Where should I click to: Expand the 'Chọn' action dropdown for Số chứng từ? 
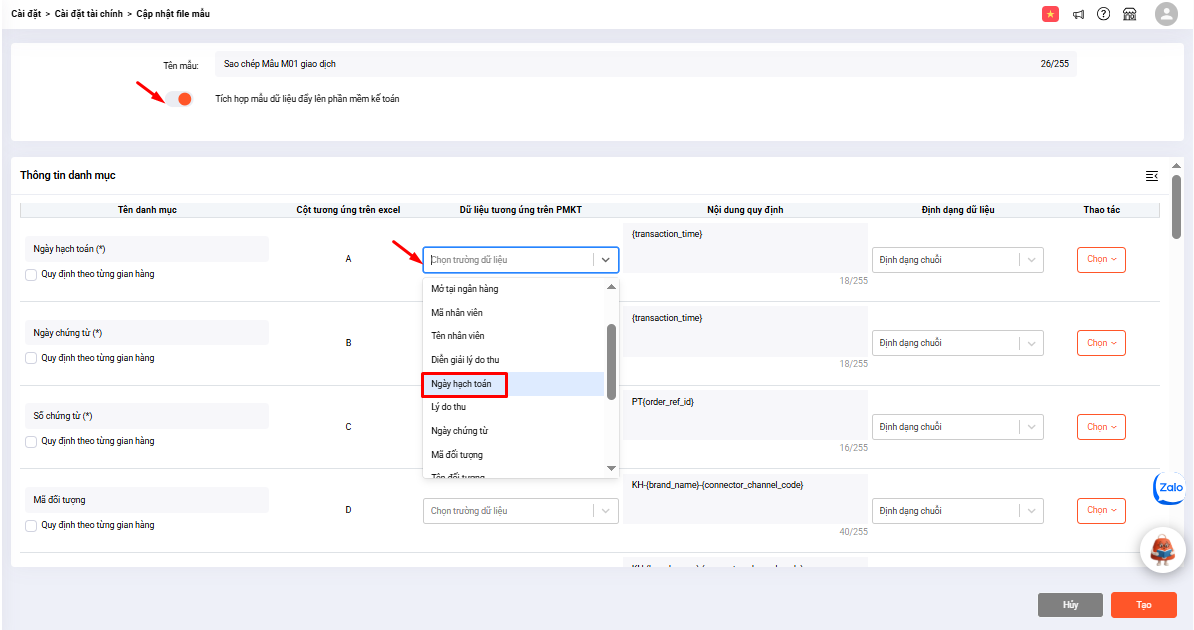click(1101, 426)
